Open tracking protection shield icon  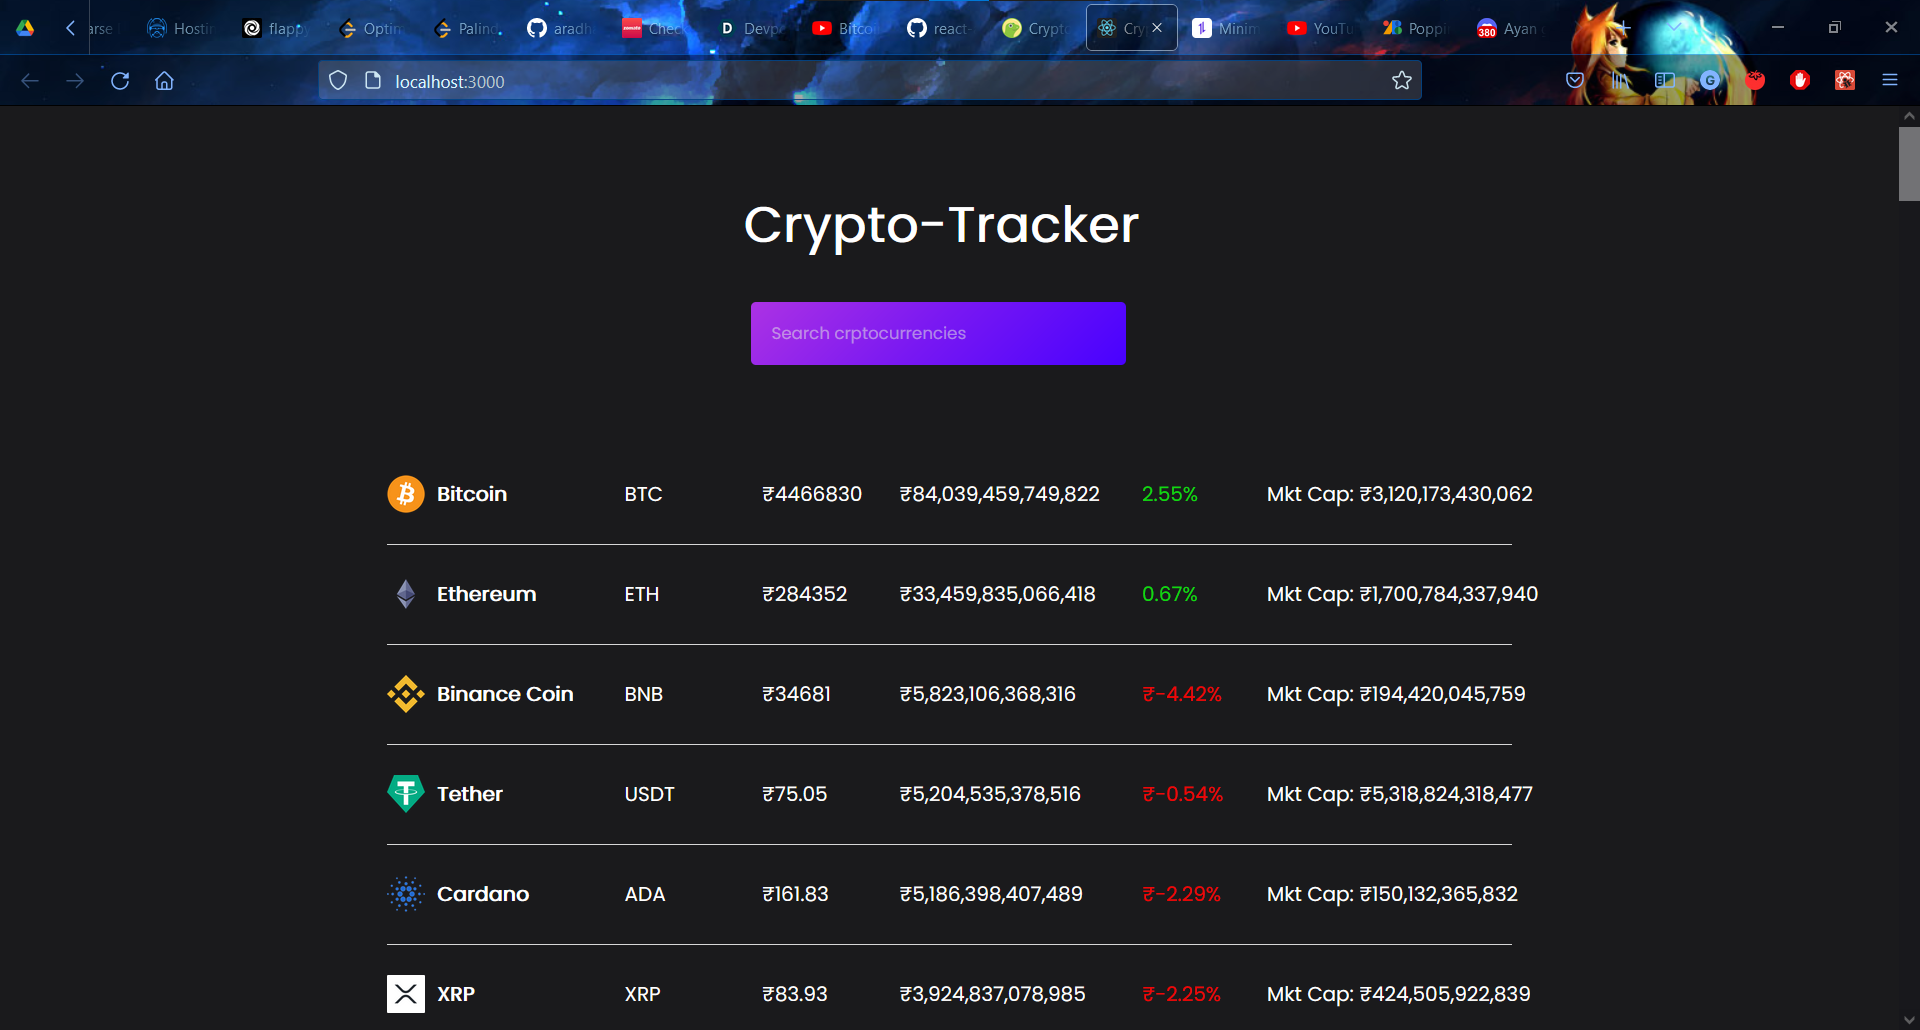(338, 81)
